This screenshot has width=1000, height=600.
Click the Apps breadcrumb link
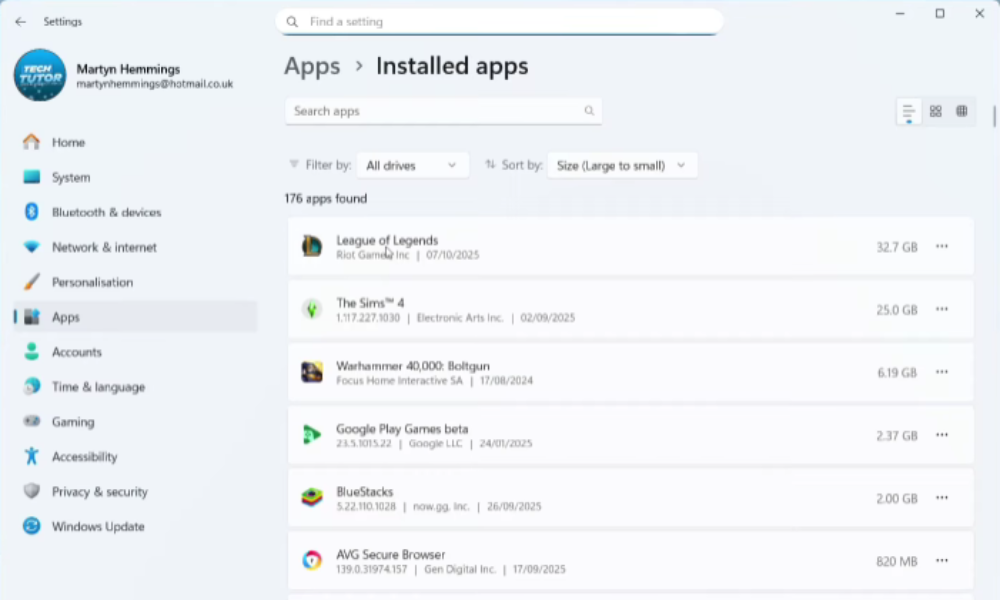point(312,67)
